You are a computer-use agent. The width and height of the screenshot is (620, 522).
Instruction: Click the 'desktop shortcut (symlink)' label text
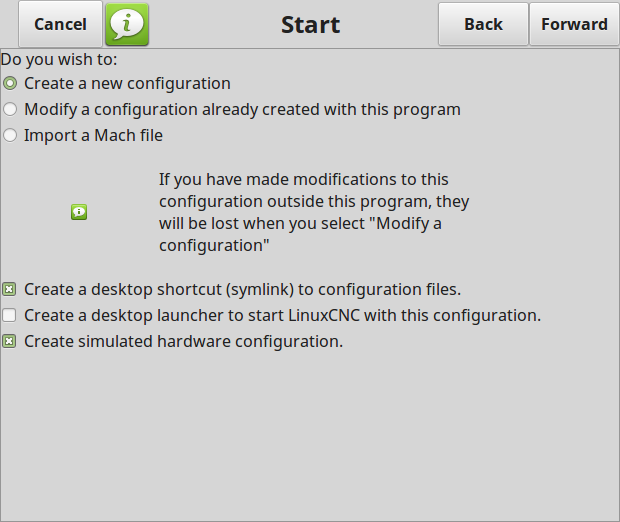(242, 289)
